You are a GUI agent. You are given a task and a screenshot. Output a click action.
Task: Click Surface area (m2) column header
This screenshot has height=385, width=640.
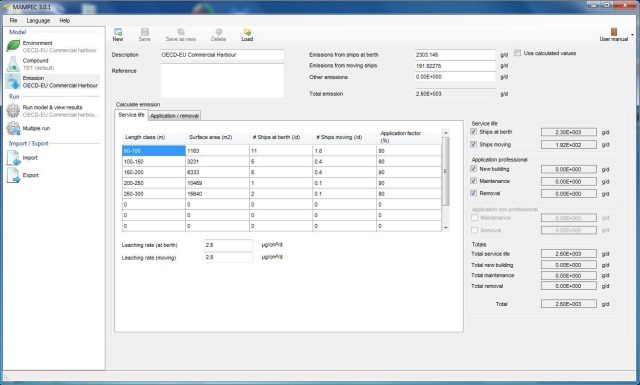[217, 137]
